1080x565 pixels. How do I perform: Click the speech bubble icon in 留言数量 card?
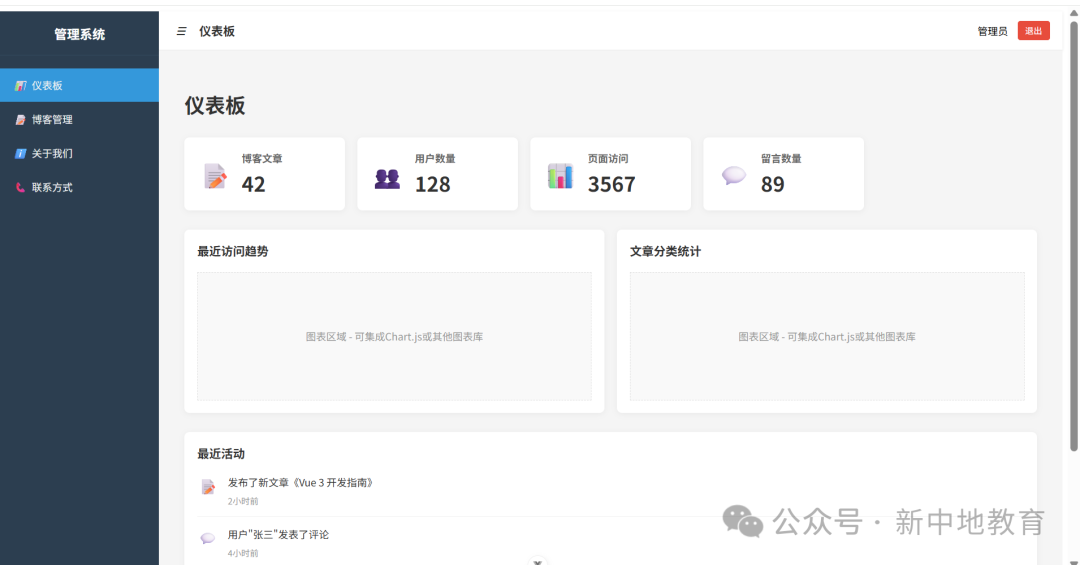pyautogui.click(x=734, y=176)
